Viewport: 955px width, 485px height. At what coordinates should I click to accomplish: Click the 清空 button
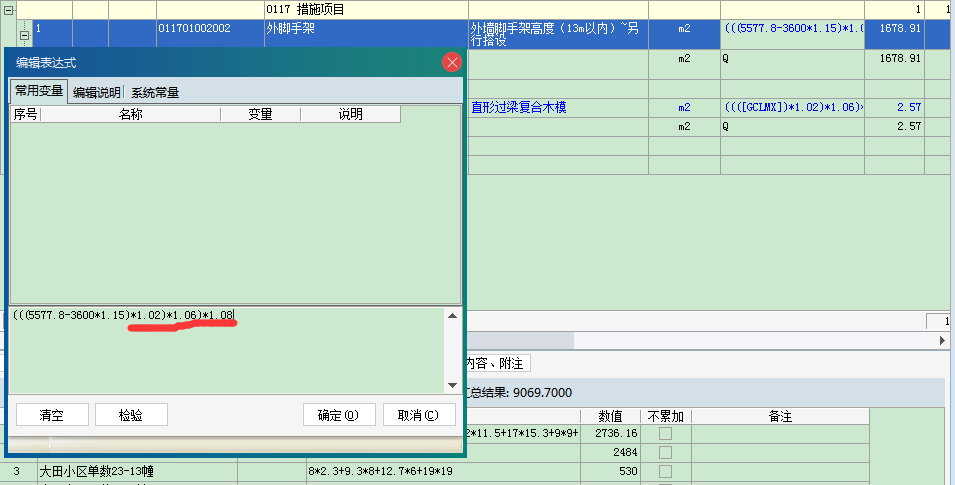pos(52,415)
